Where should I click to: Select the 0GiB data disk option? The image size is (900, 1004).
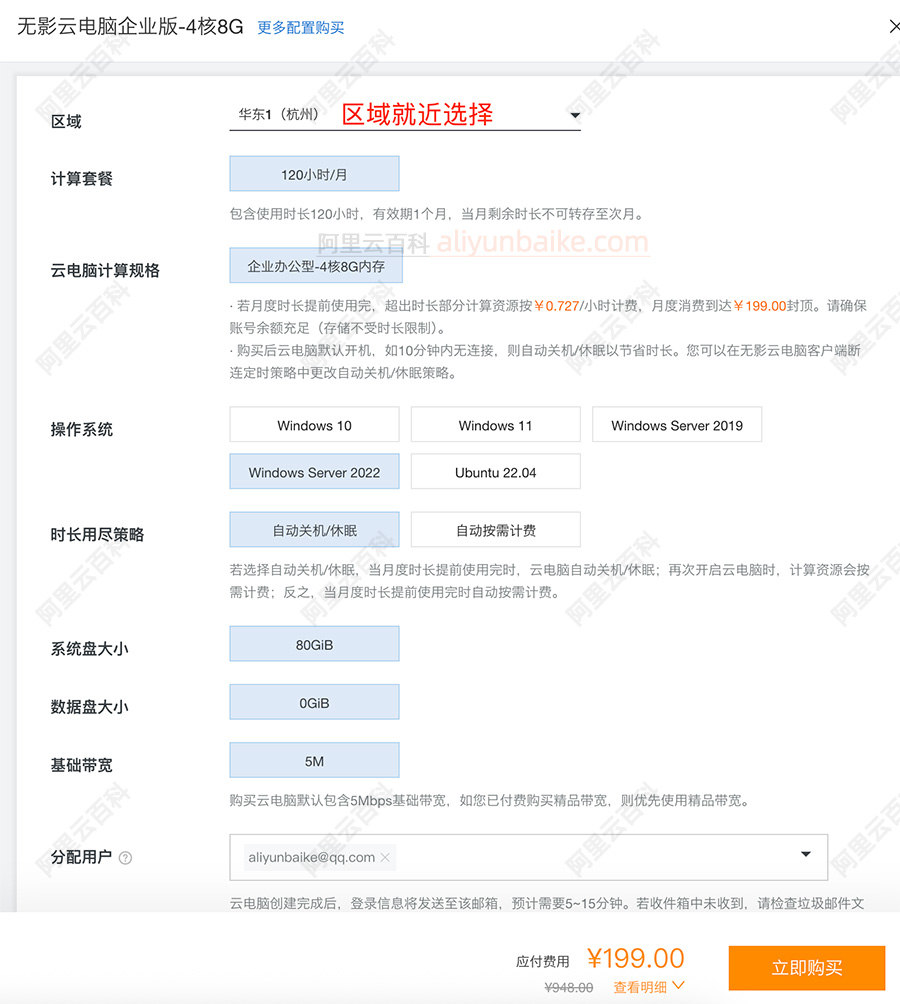click(x=314, y=701)
